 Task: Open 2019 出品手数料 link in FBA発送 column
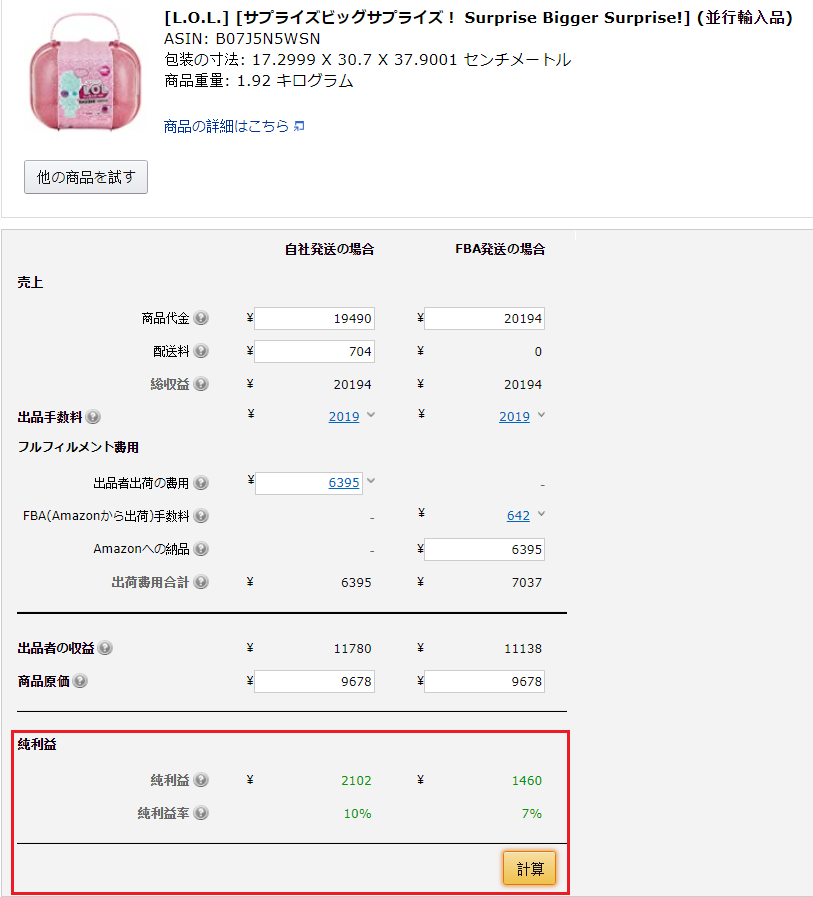[x=514, y=416]
